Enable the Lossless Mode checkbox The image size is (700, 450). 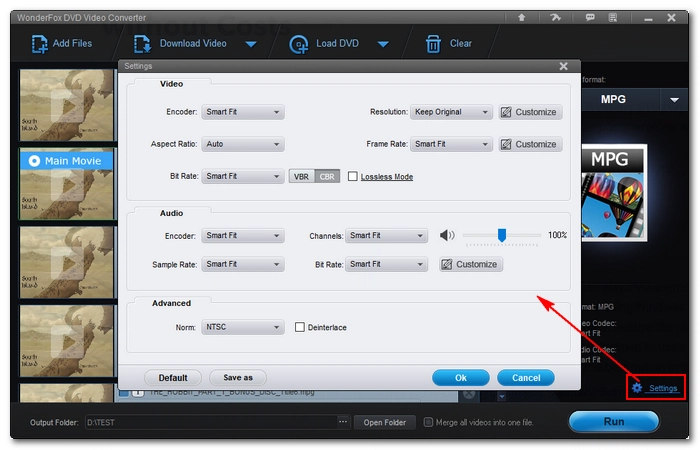tap(353, 176)
